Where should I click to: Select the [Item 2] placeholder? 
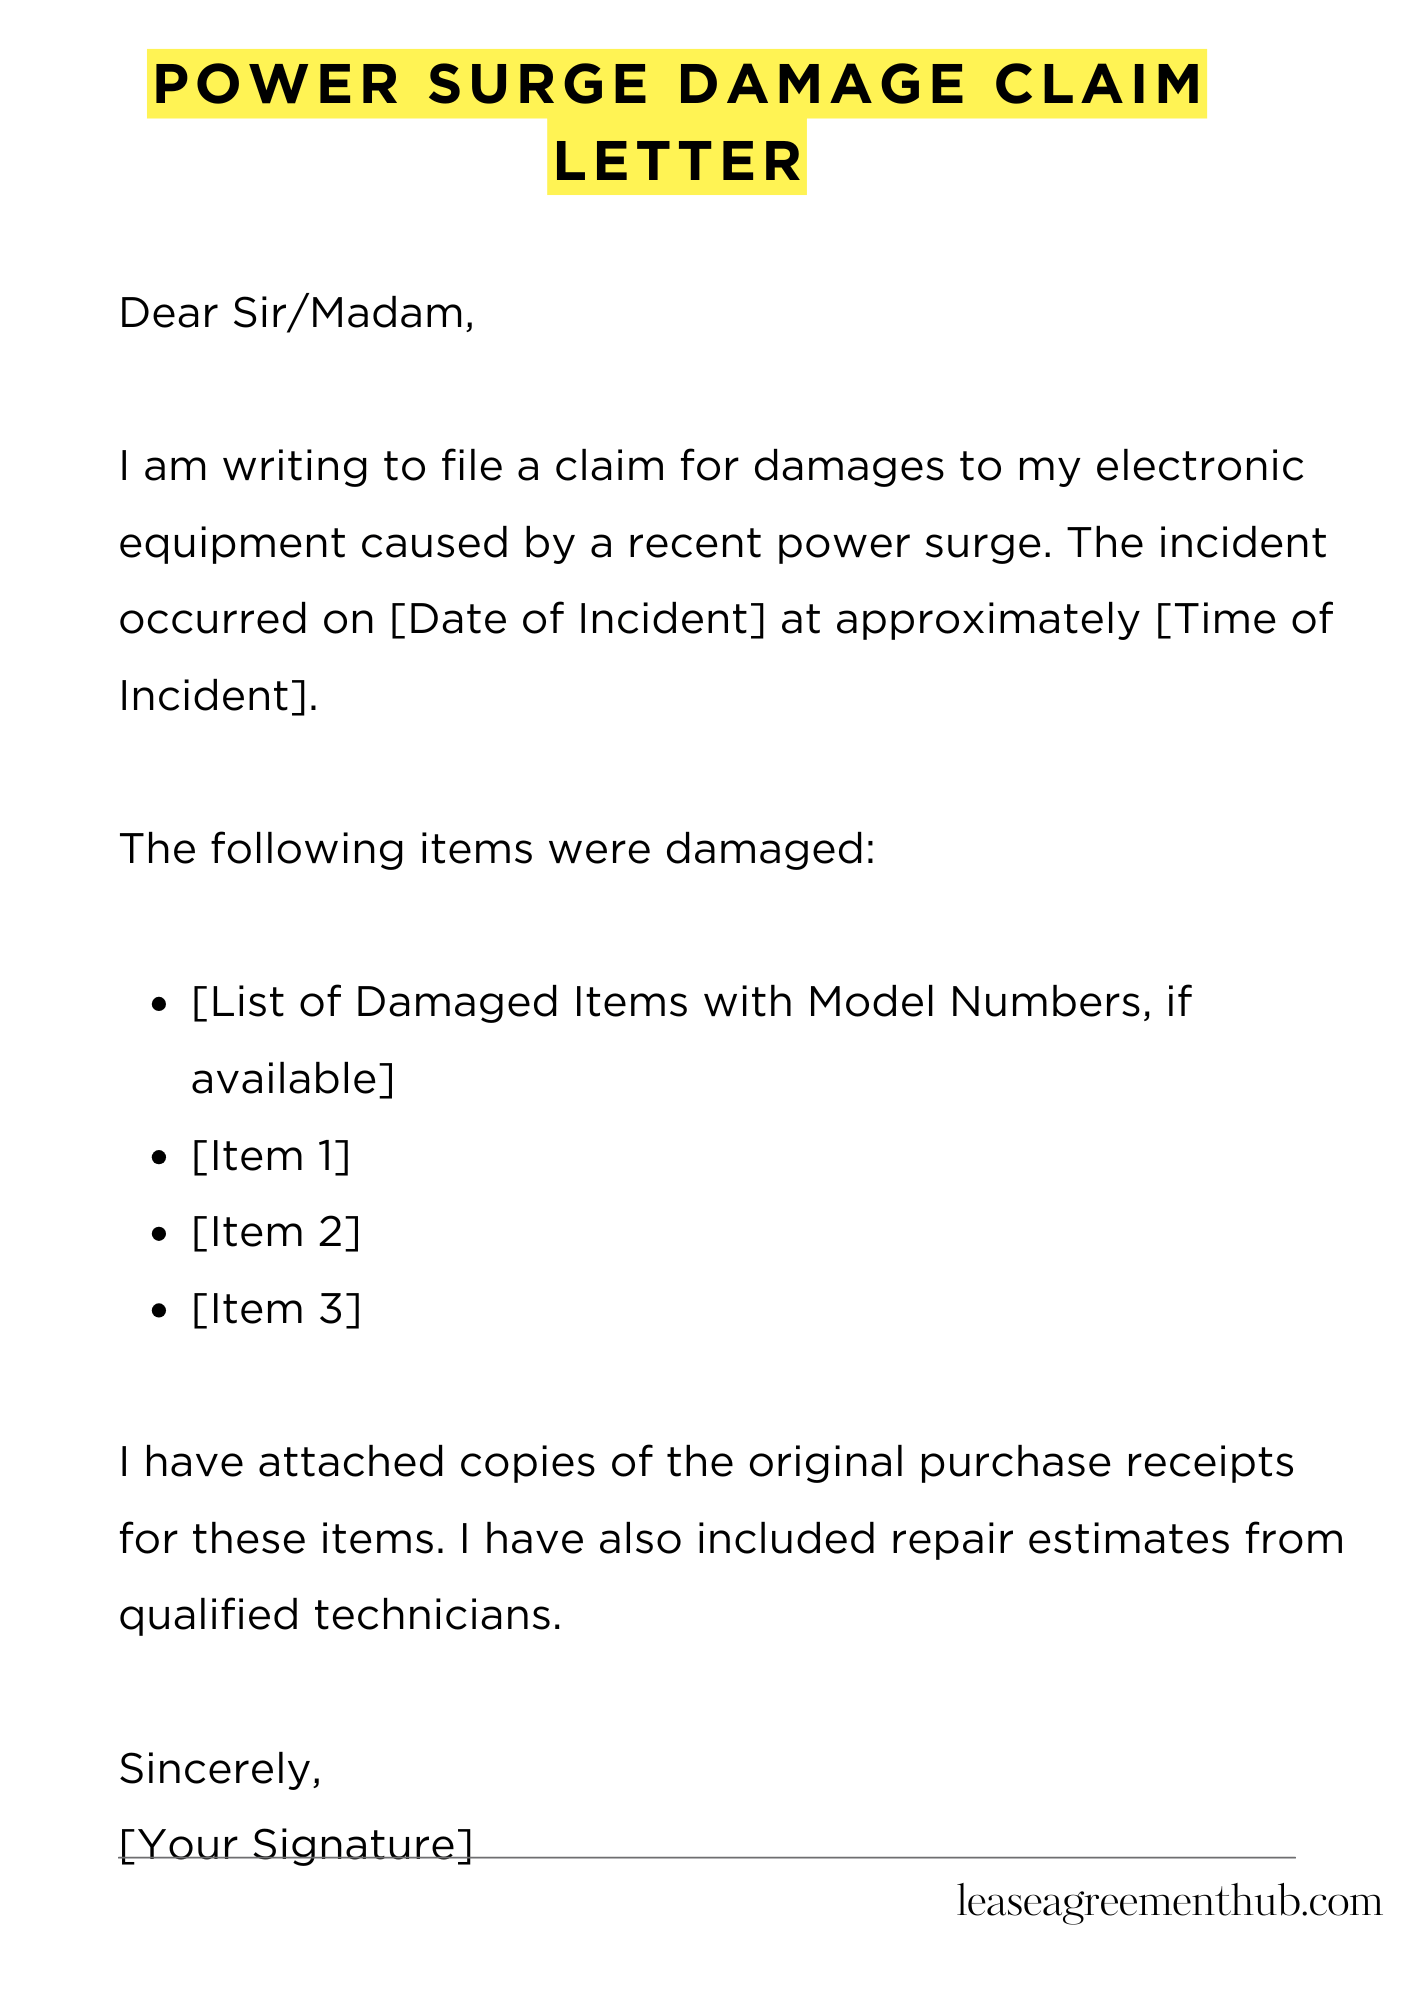click(275, 1232)
